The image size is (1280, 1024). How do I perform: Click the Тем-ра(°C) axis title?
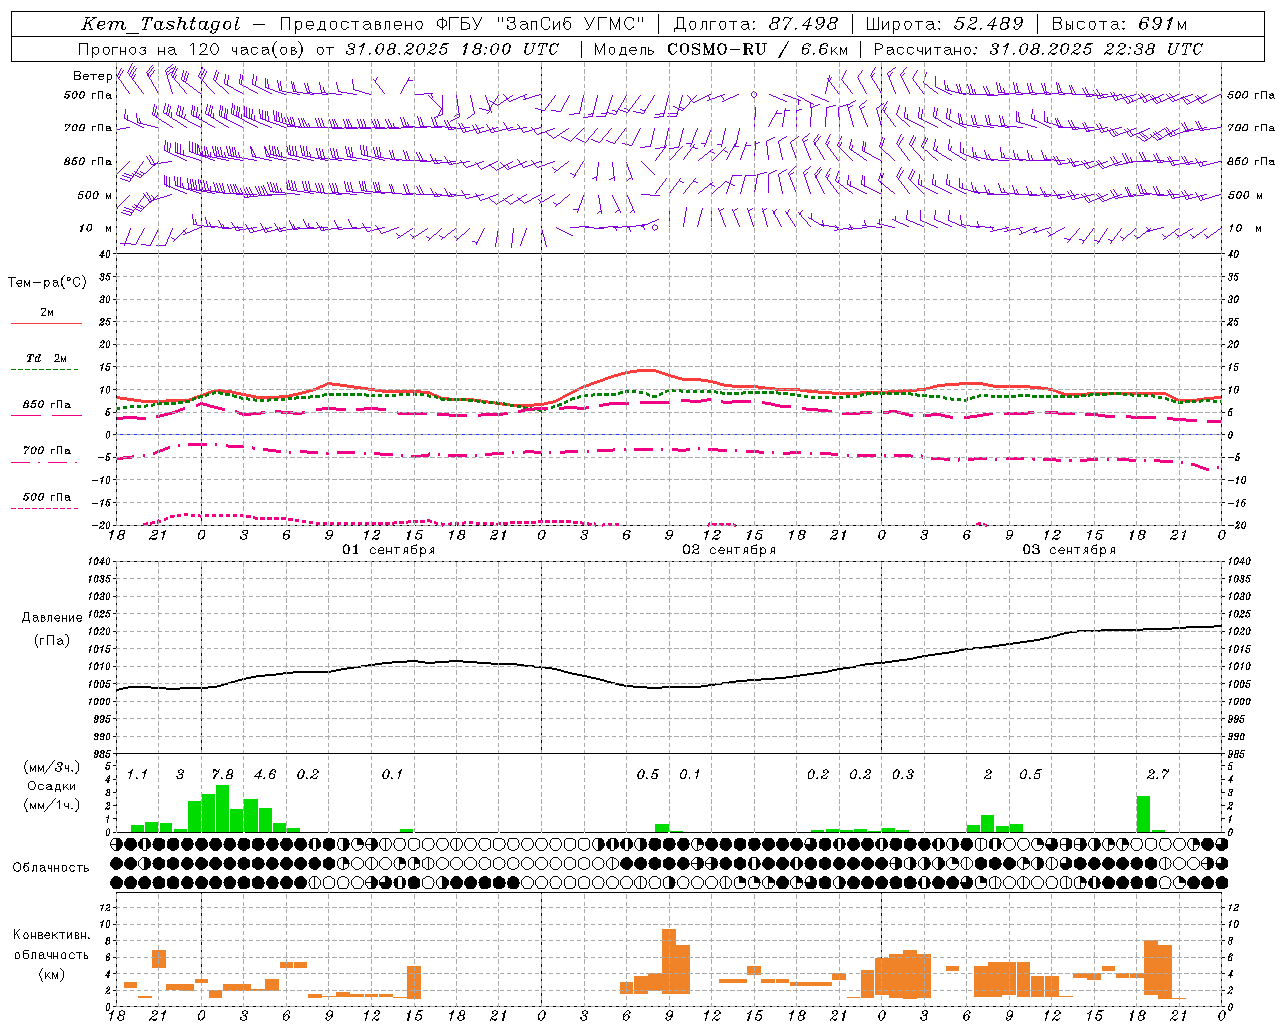click(47, 283)
